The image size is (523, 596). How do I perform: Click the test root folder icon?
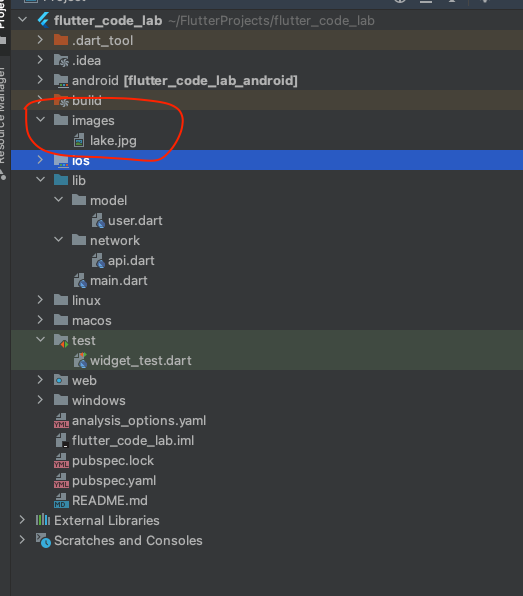click(61, 341)
